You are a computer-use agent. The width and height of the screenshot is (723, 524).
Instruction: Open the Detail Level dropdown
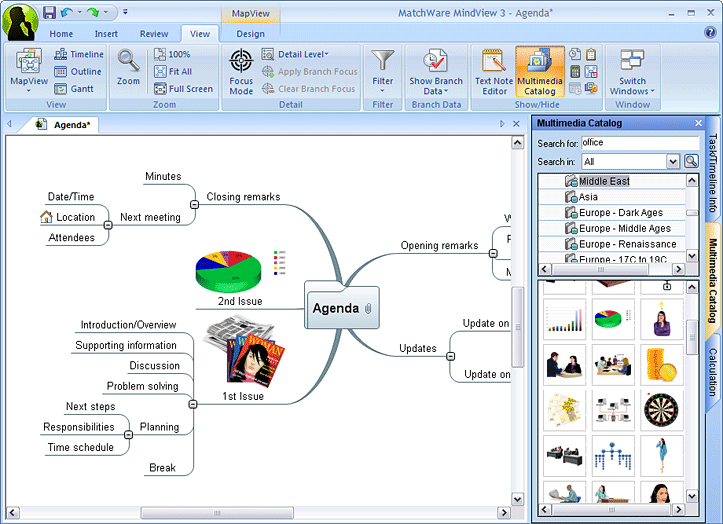point(295,54)
